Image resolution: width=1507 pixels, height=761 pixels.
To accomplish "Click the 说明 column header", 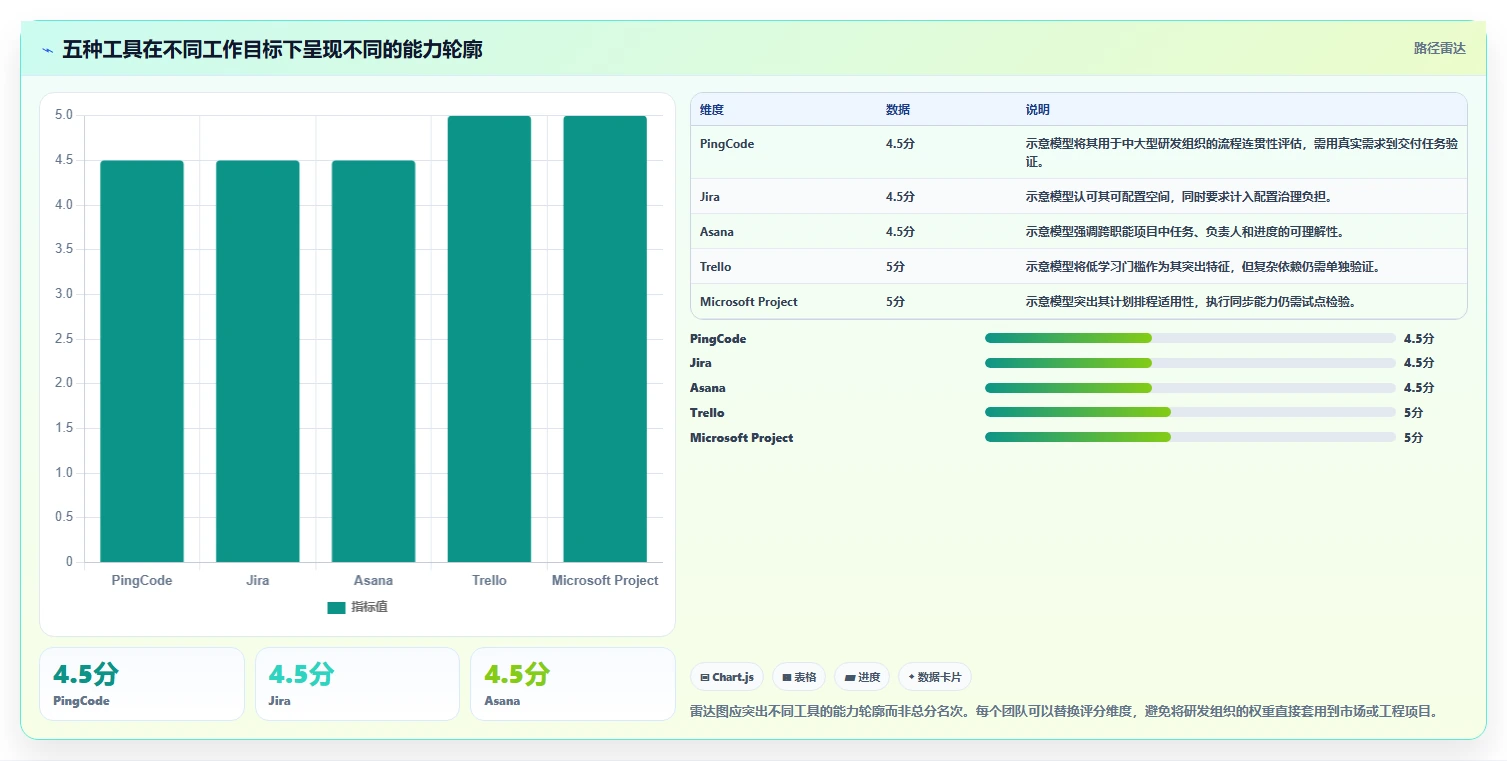I will point(1038,110).
